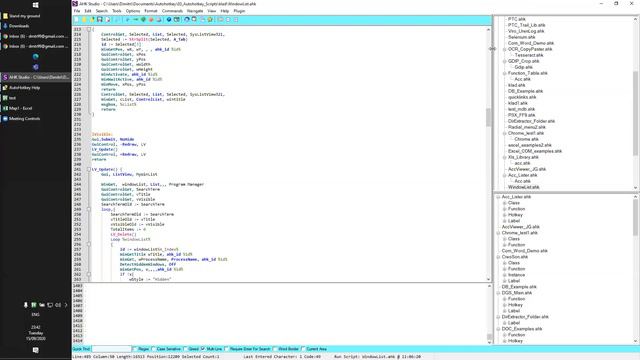The height and width of the screenshot is (360, 640).
Task: Click the red circle toolbar icon
Action: (151, 20)
